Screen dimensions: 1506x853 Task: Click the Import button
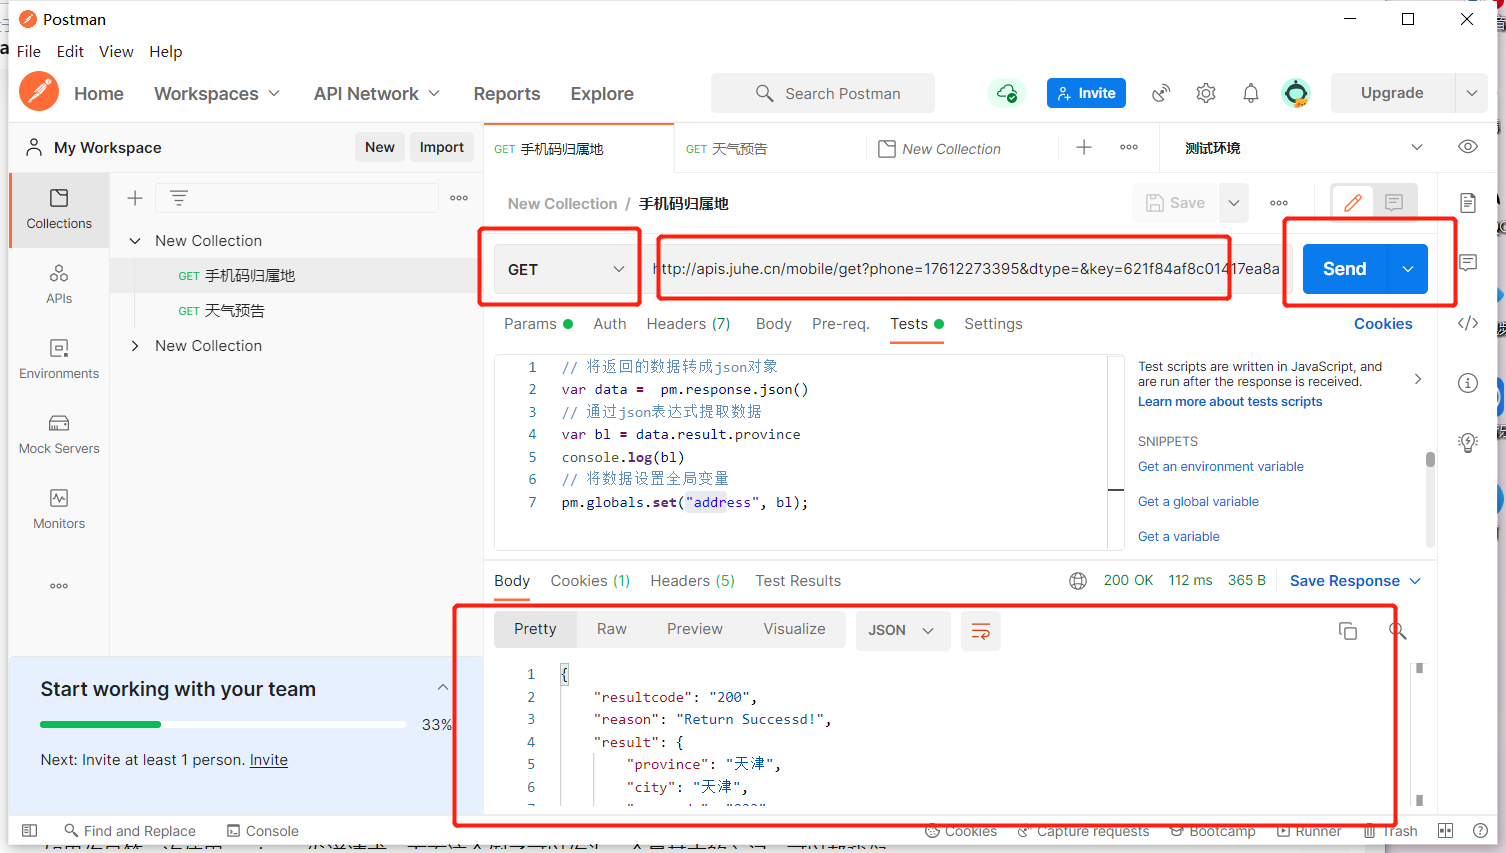(x=441, y=147)
